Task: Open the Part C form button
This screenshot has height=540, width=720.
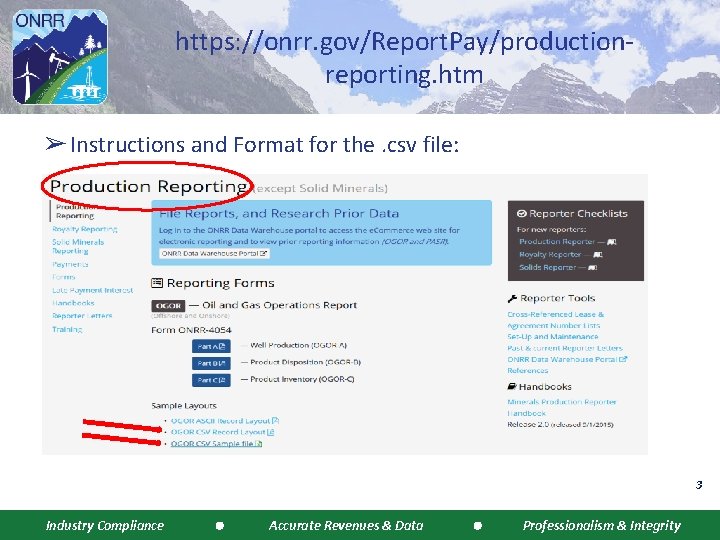Action: point(211,380)
